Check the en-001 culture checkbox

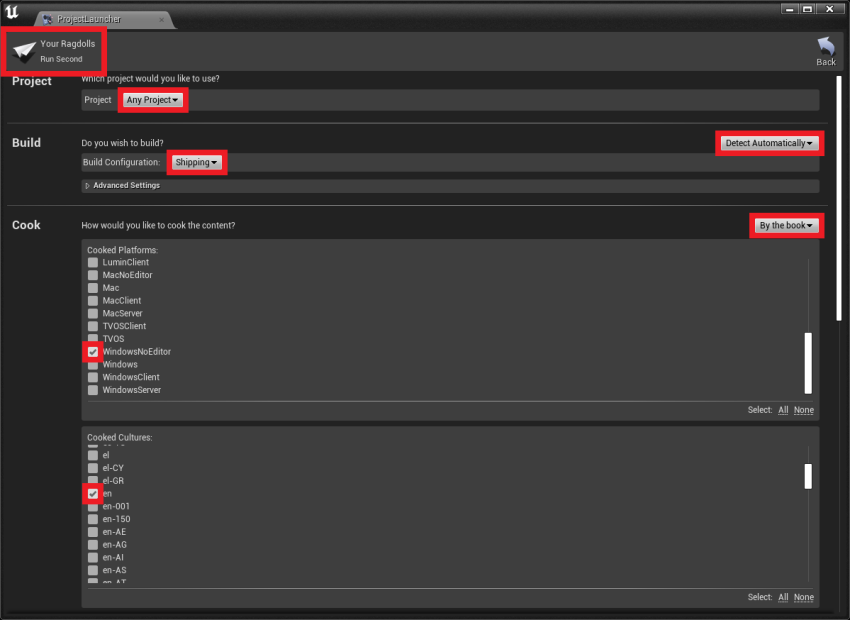click(x=93, y=507)
